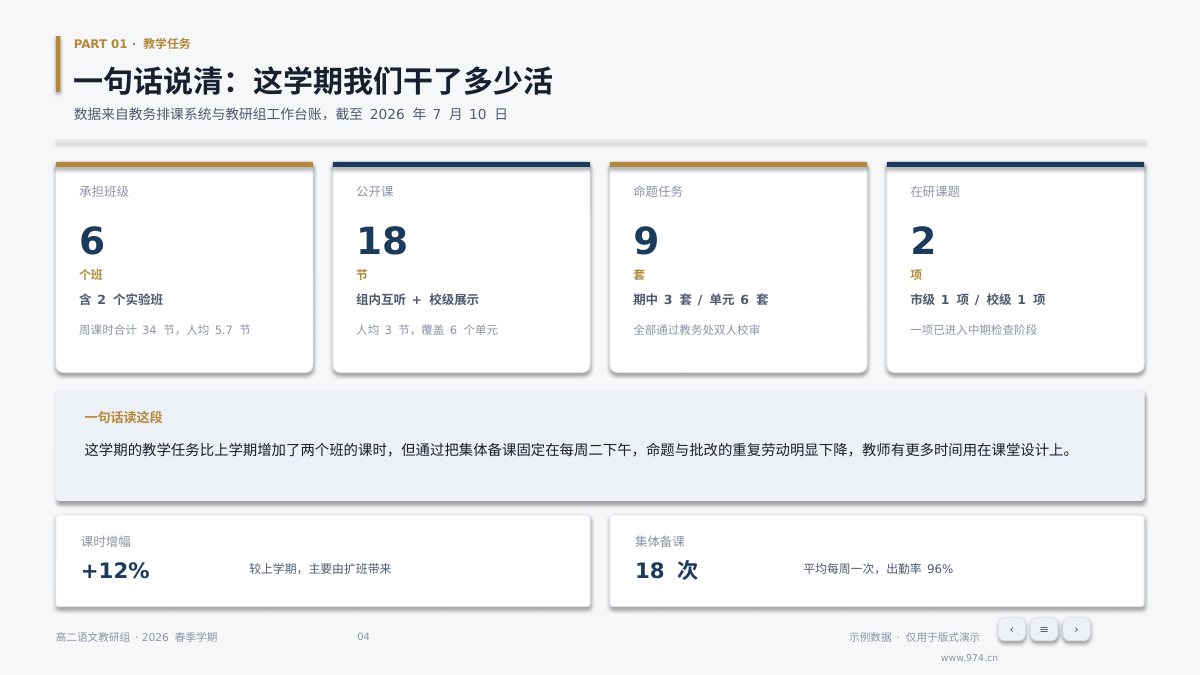Click the '集体备课' label
This screenshot has width=1200, height=675.
[660, 541]
